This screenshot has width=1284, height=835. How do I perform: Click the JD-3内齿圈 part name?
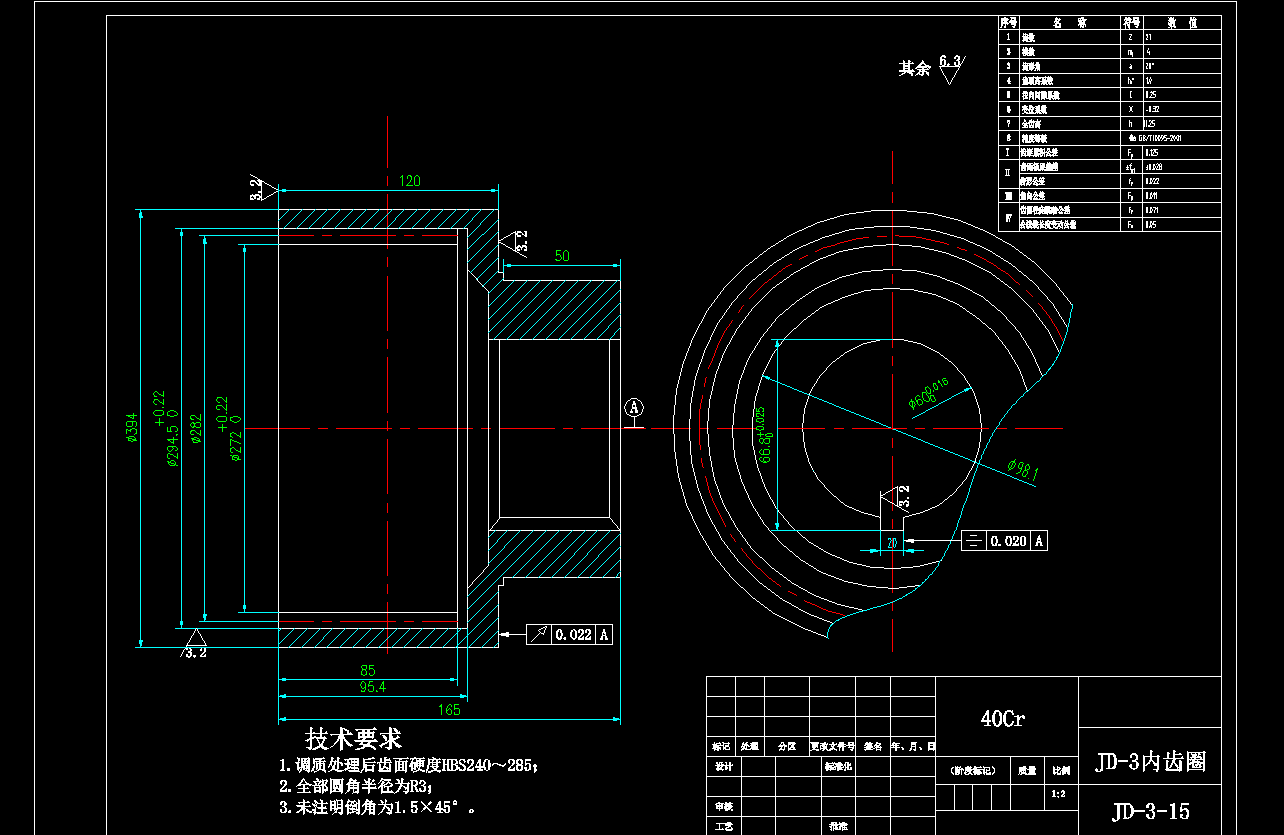coord(1150,763)
